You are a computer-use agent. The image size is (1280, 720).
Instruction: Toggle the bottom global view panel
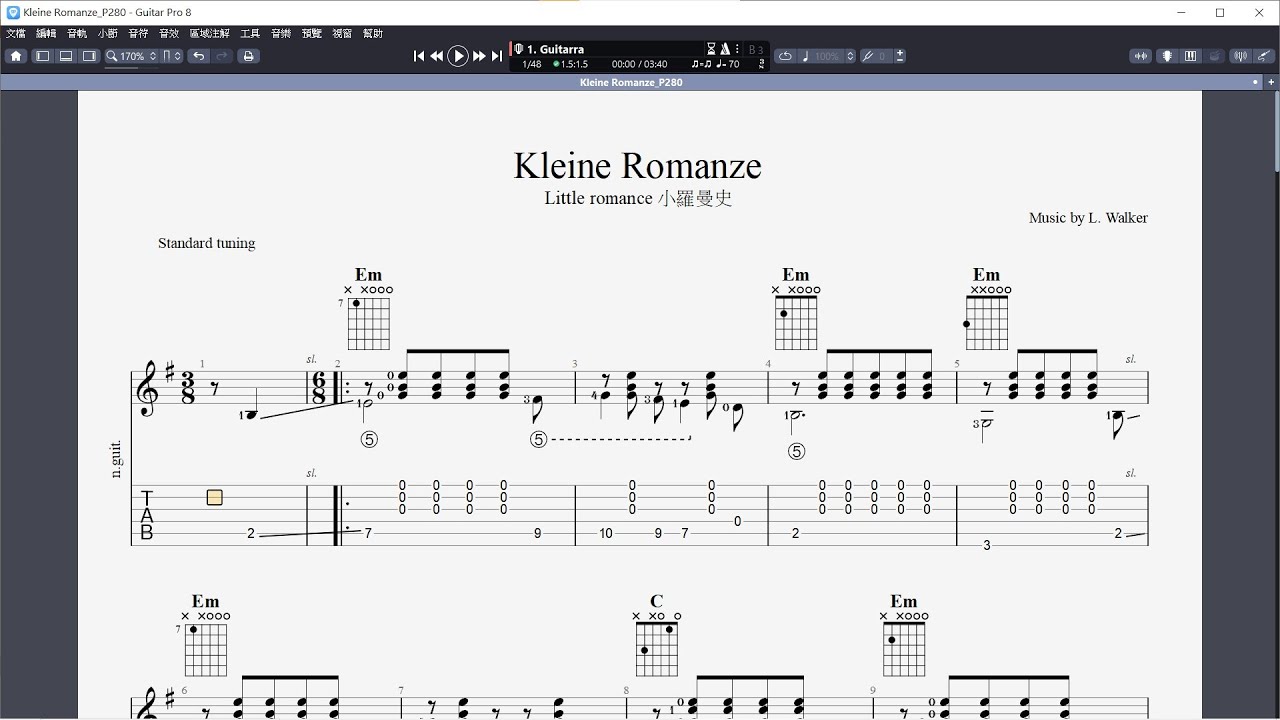tap(66, 56)
